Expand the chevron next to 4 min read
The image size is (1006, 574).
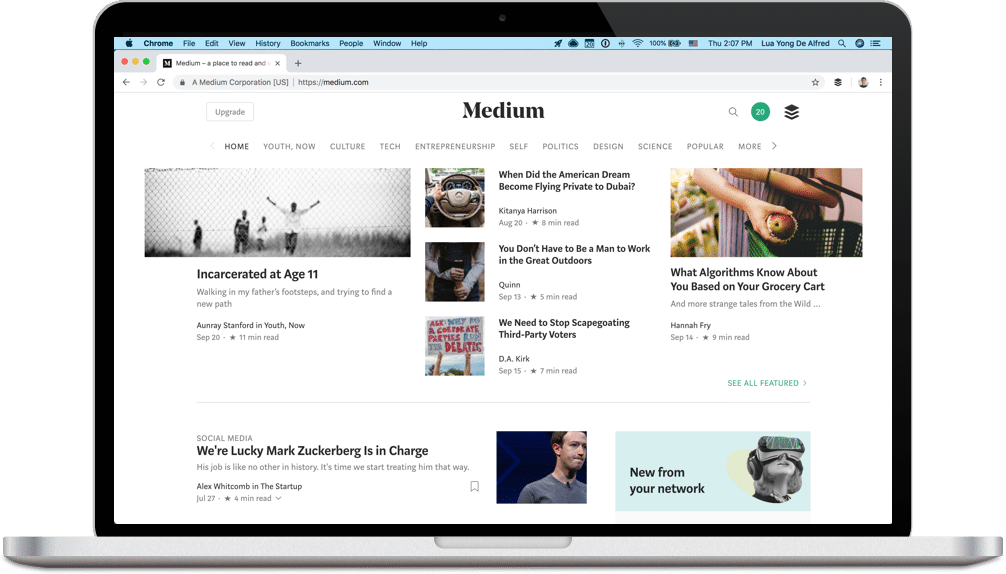(278, 498)
